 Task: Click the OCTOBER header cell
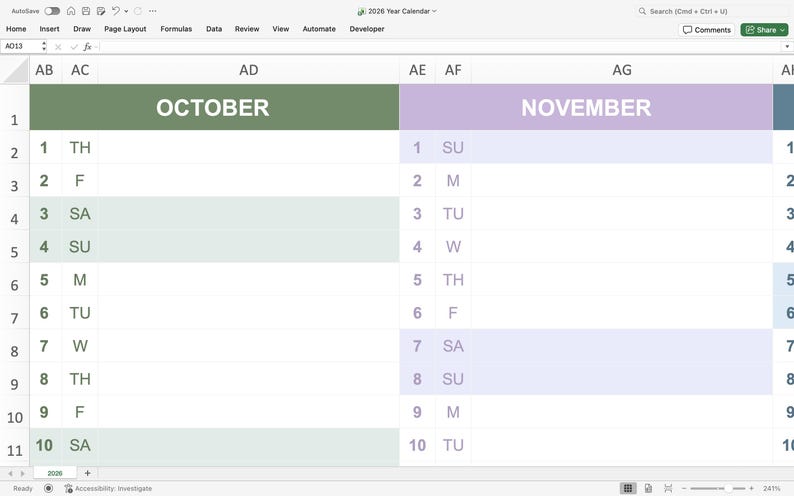coord(214,107)
